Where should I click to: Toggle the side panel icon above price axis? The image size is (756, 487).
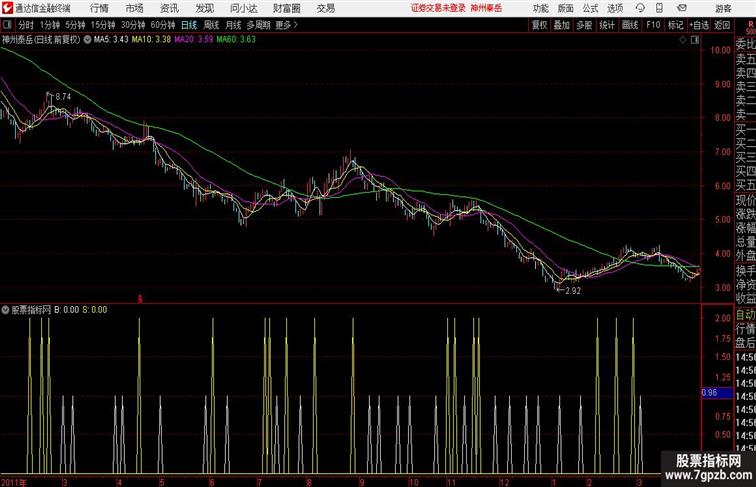click(x=695, y=40)
